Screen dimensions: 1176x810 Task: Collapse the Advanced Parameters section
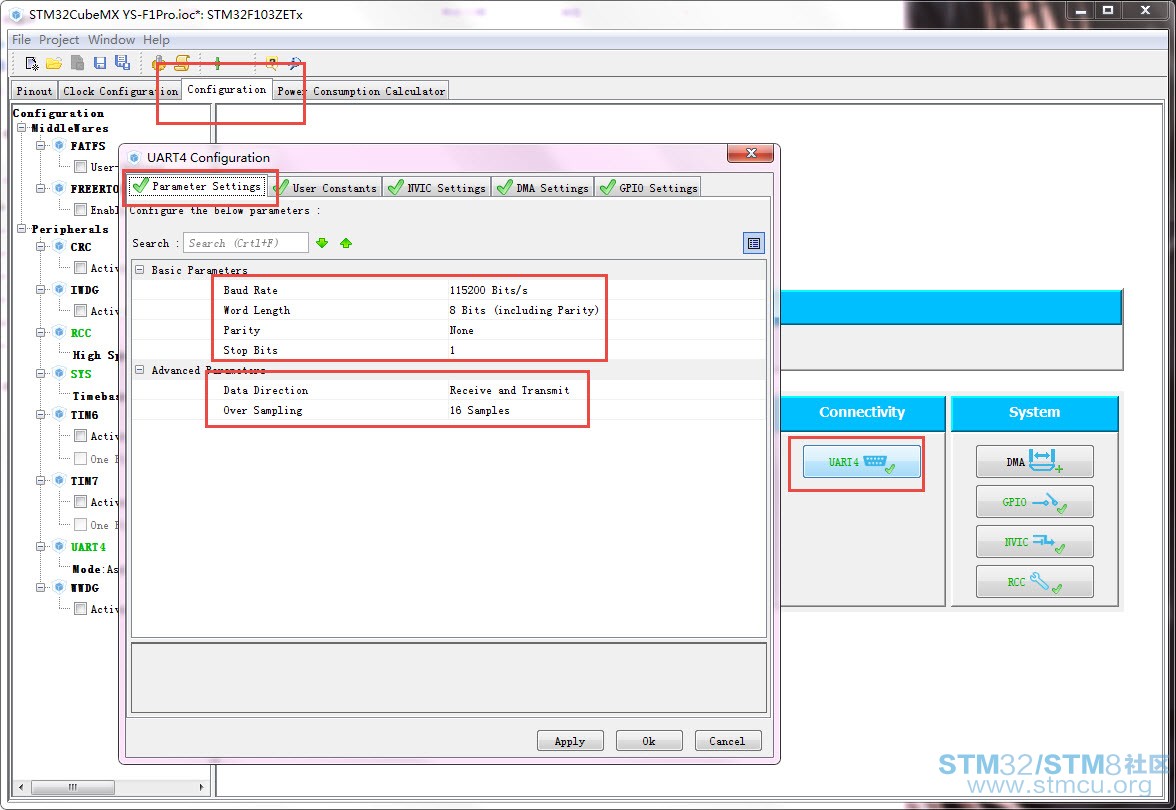140,370
